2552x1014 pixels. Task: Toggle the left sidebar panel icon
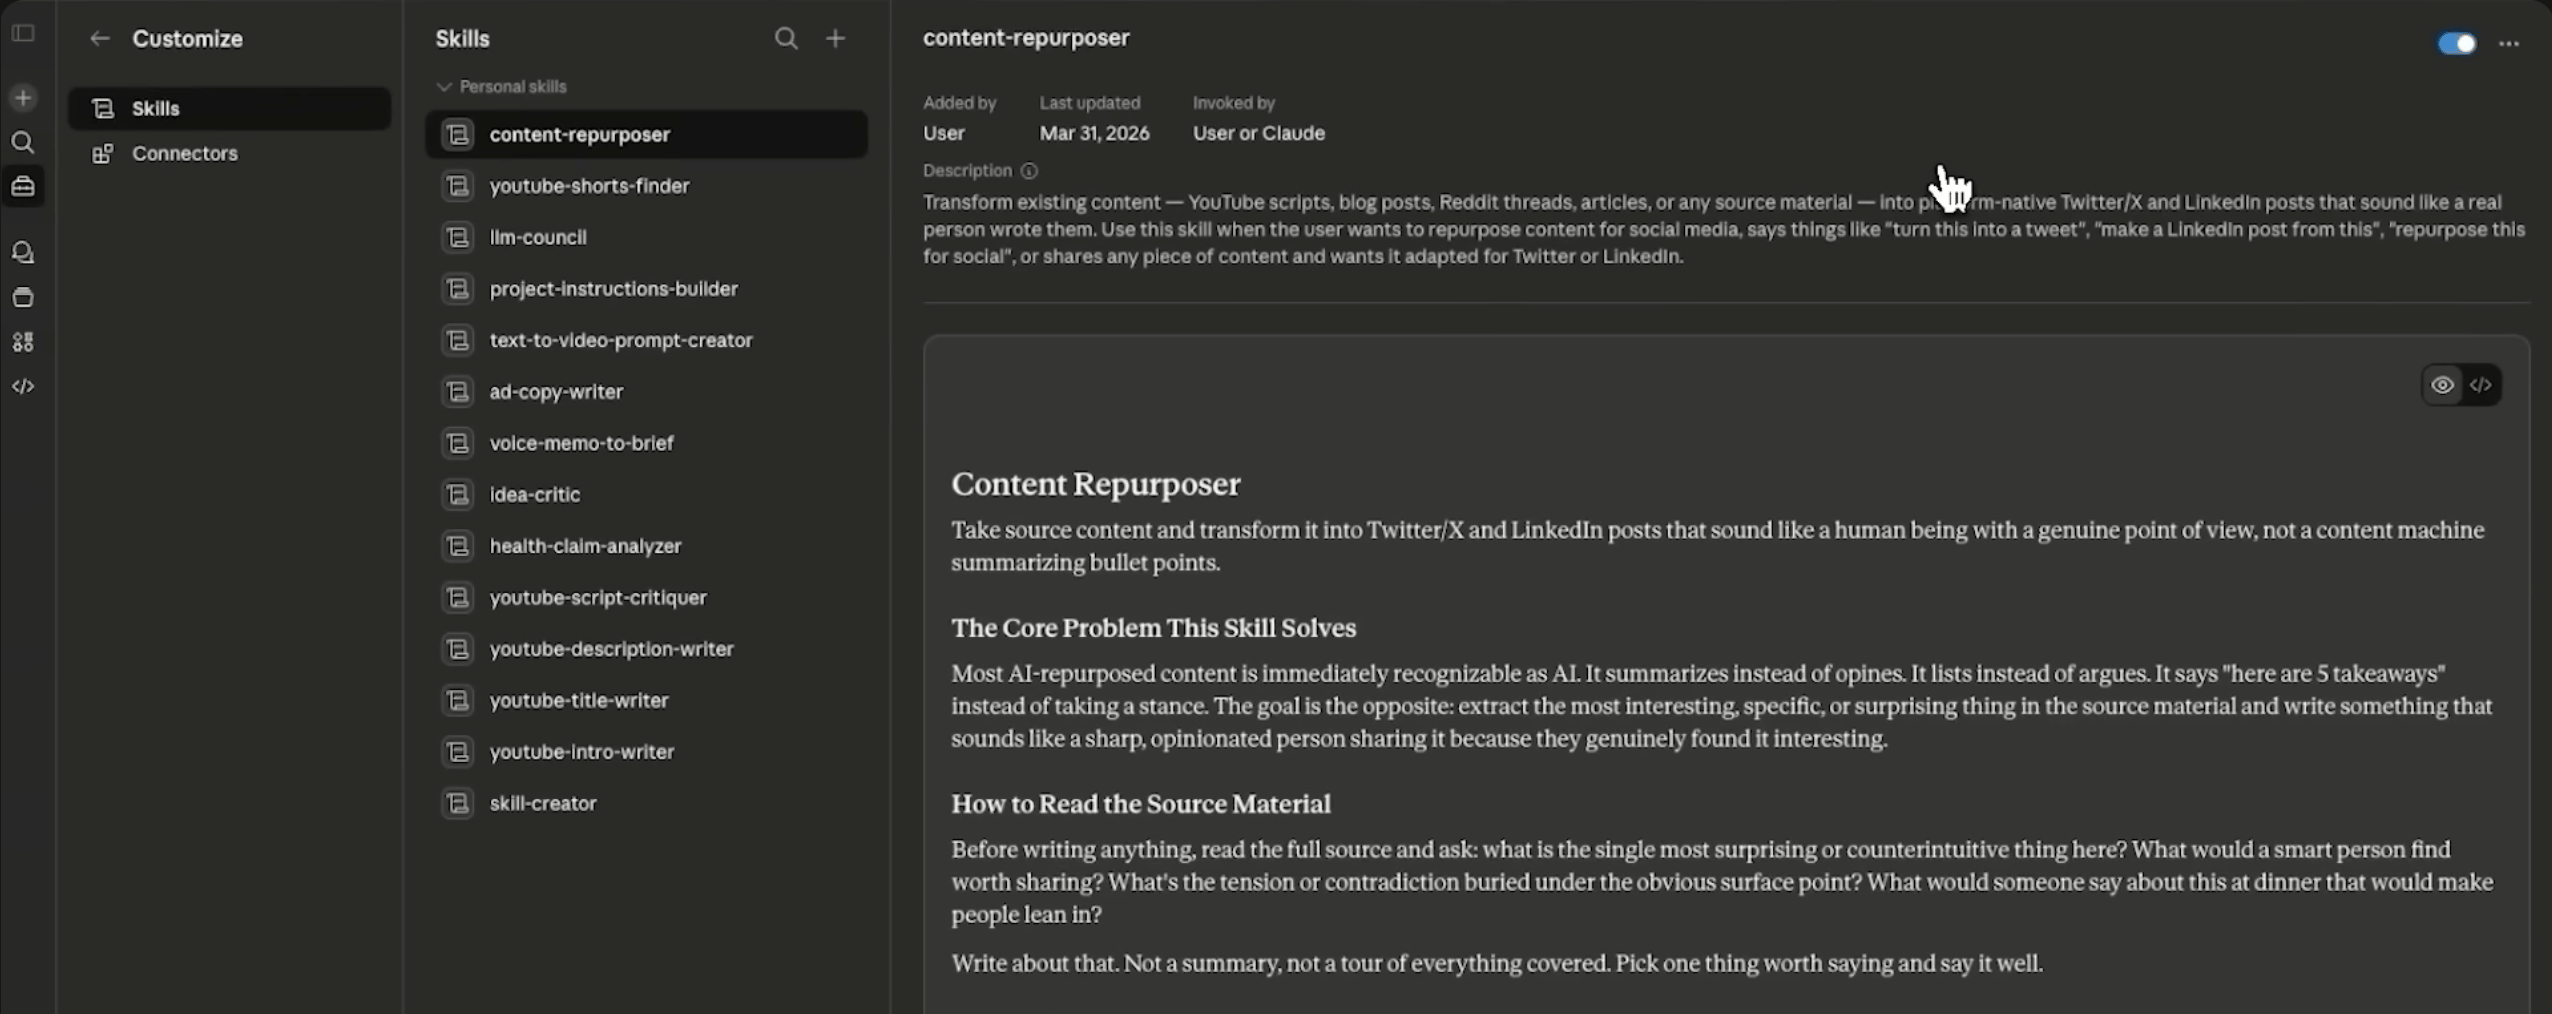(23, 34)
